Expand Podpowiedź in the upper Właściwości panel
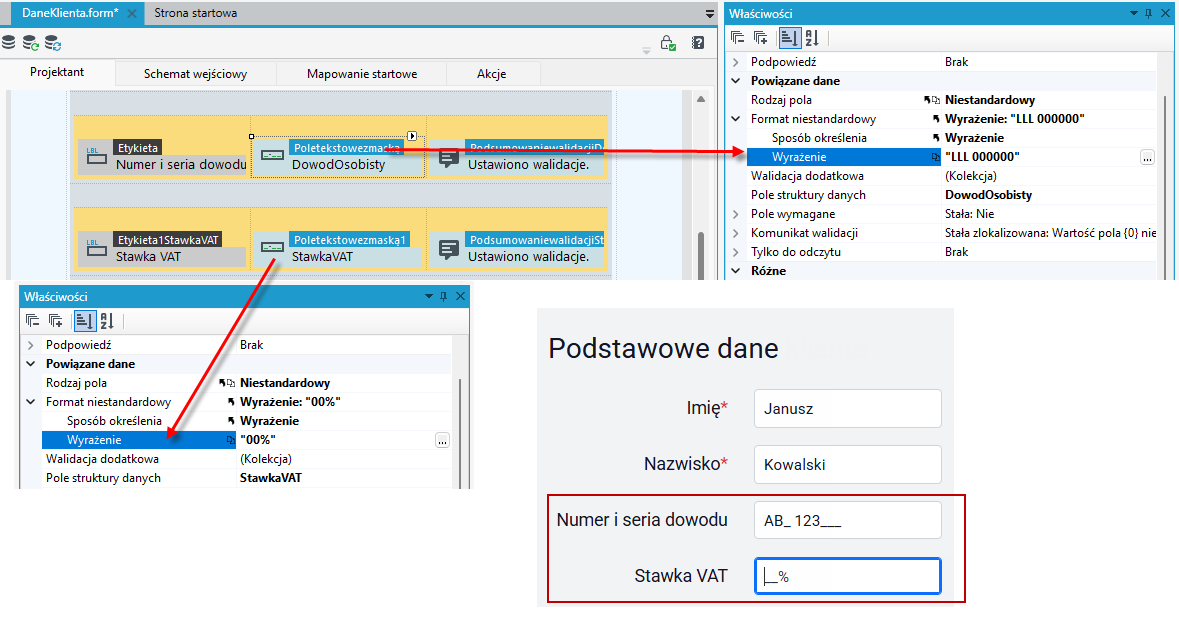 (x=736, y=62)
